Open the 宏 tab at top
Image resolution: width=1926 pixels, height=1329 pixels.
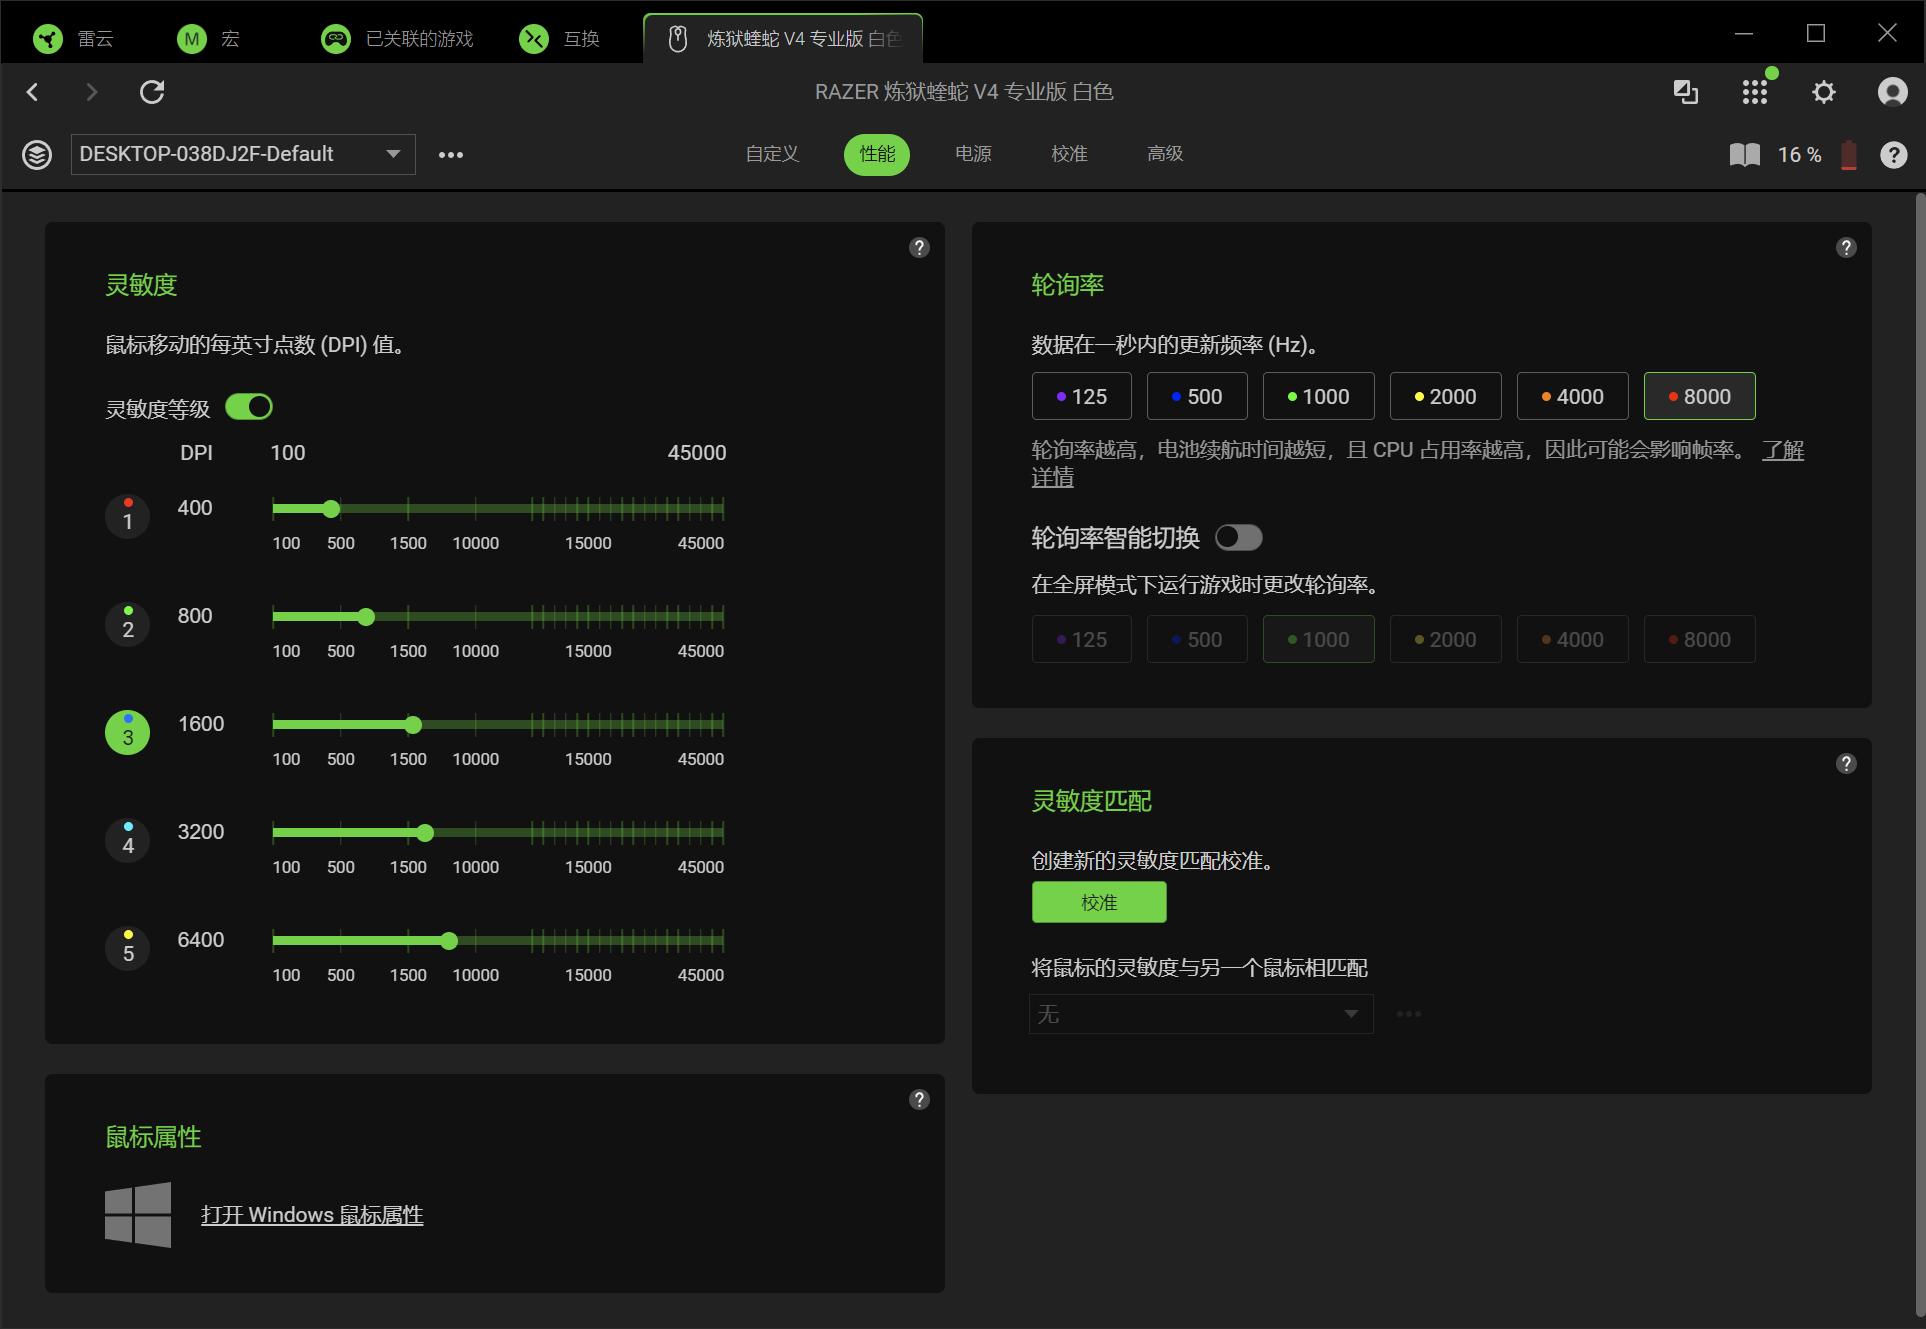209,39
